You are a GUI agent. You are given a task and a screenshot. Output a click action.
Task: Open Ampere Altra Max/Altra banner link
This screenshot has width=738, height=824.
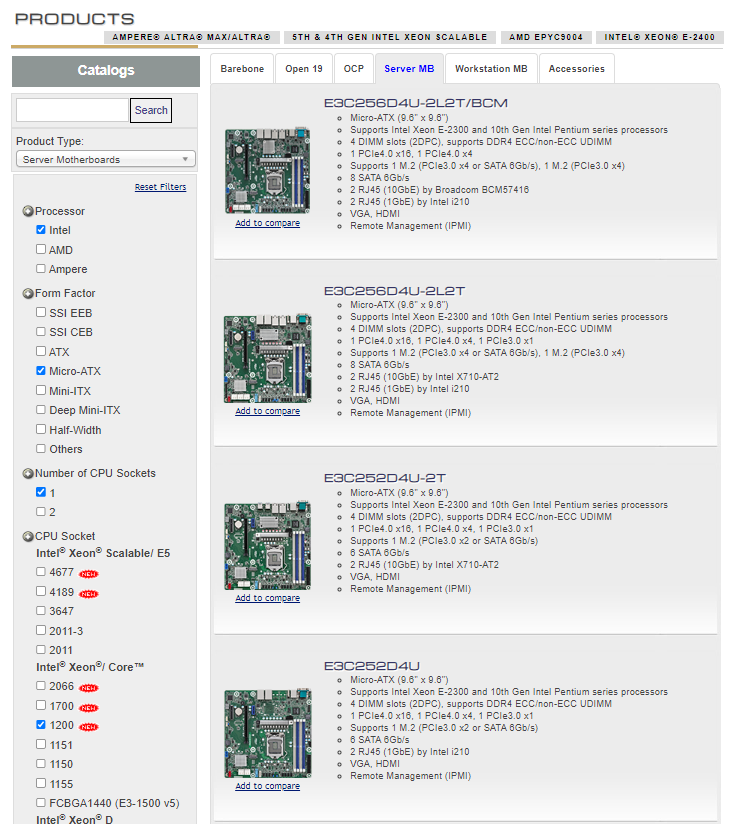(x=191, y=37)
